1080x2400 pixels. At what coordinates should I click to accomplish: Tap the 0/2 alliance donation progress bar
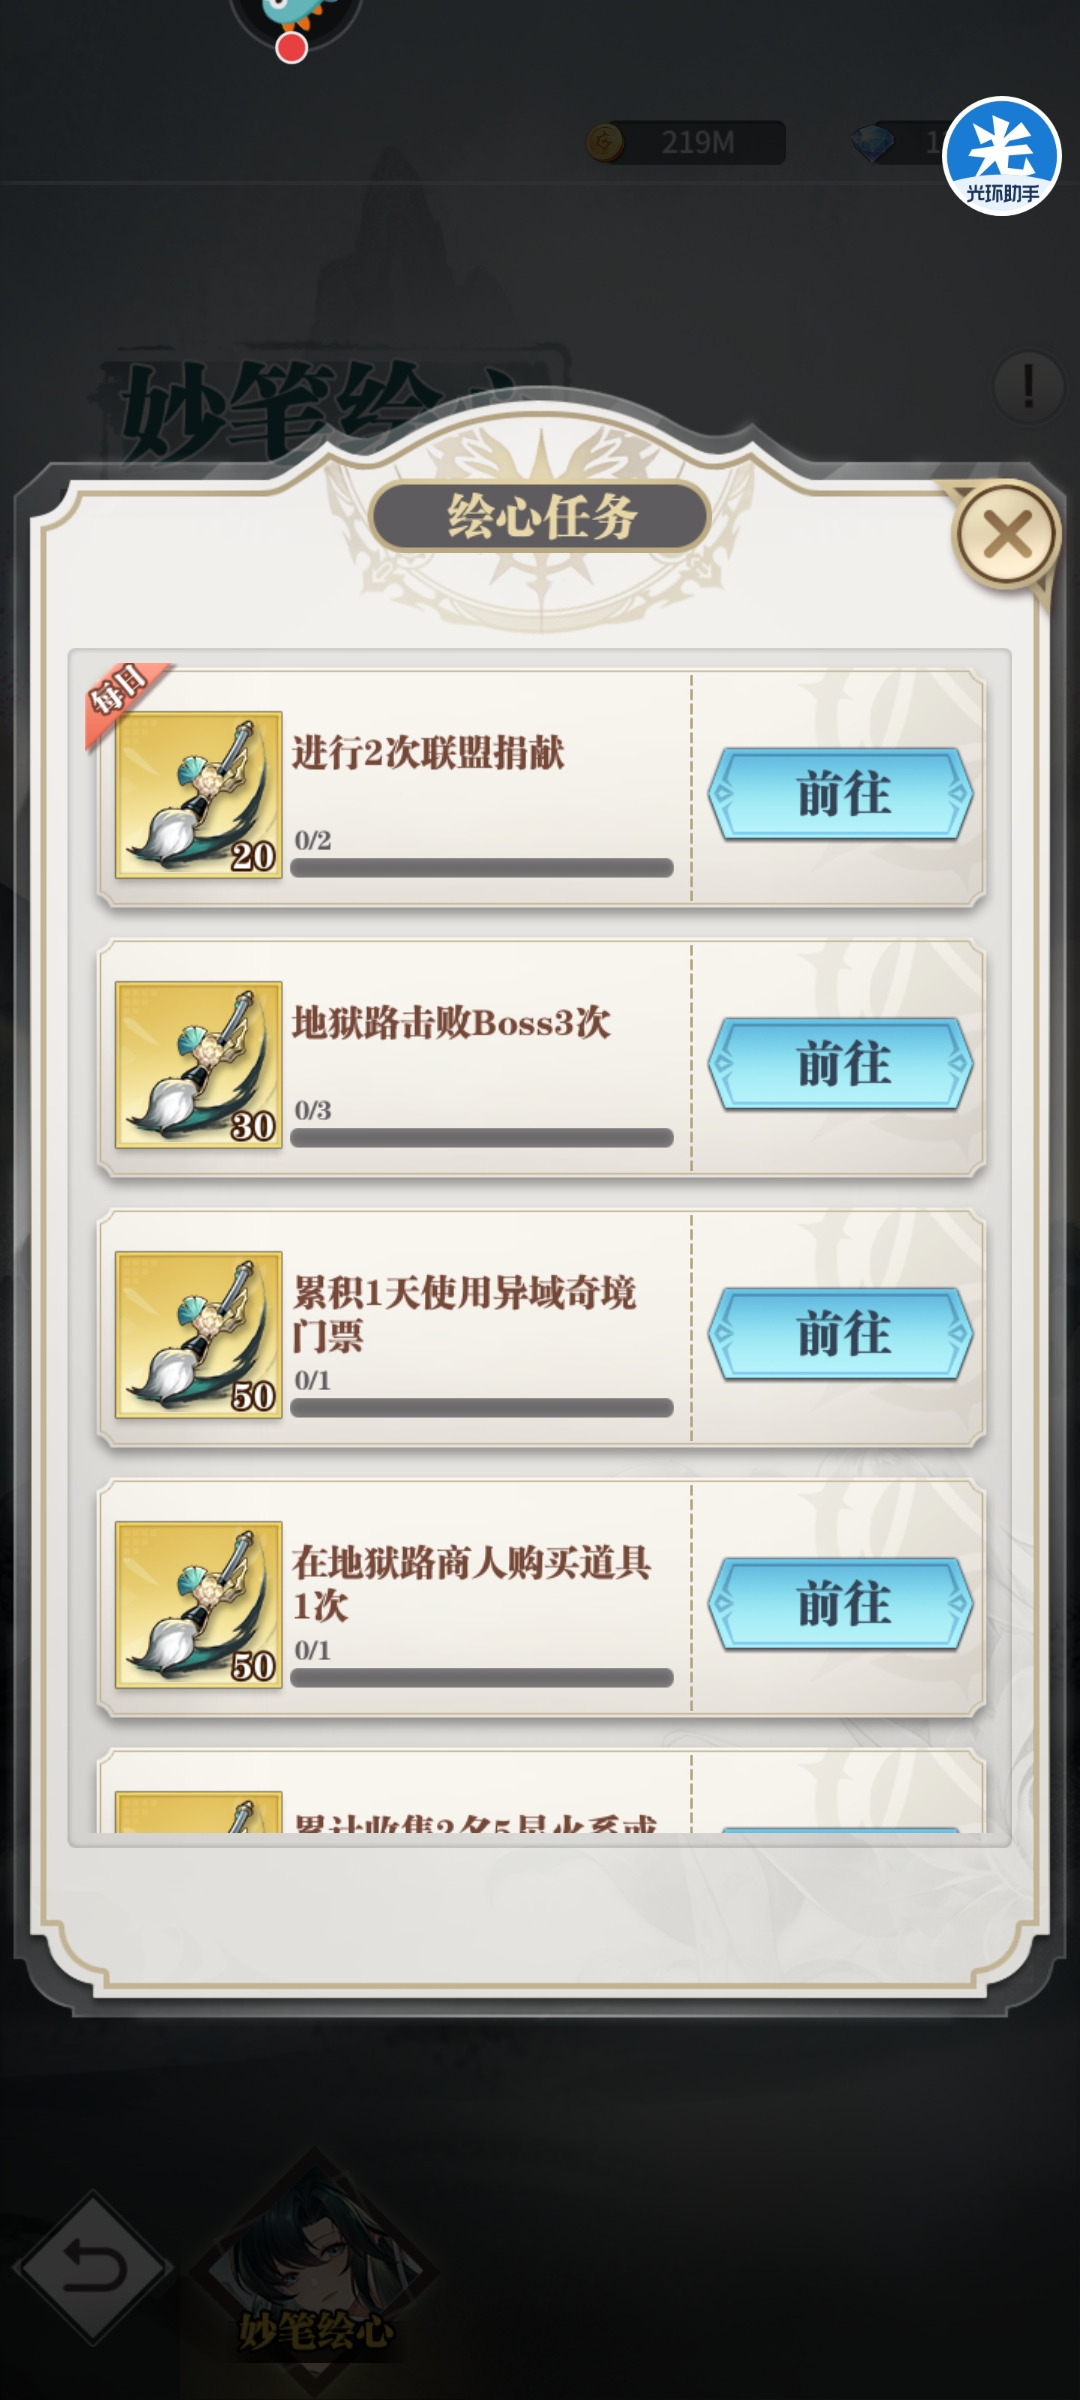pos(482,868)
